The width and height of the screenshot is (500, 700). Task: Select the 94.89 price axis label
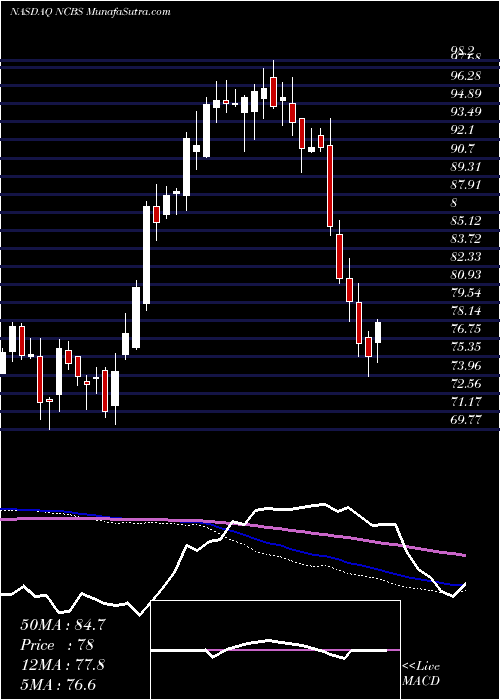[466, 94]
